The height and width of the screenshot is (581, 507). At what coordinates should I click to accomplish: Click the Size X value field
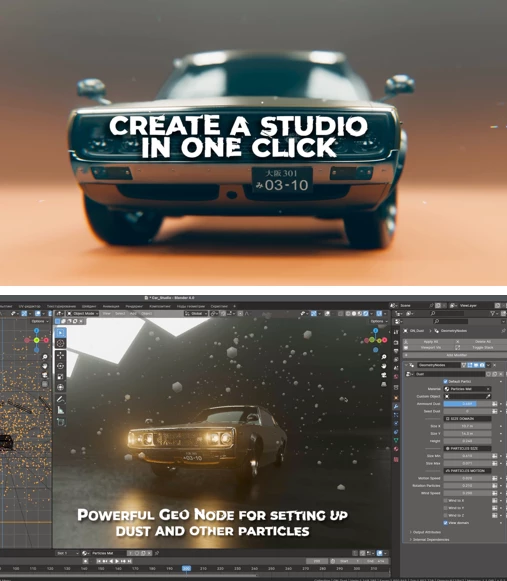click(x=467, y=426)
